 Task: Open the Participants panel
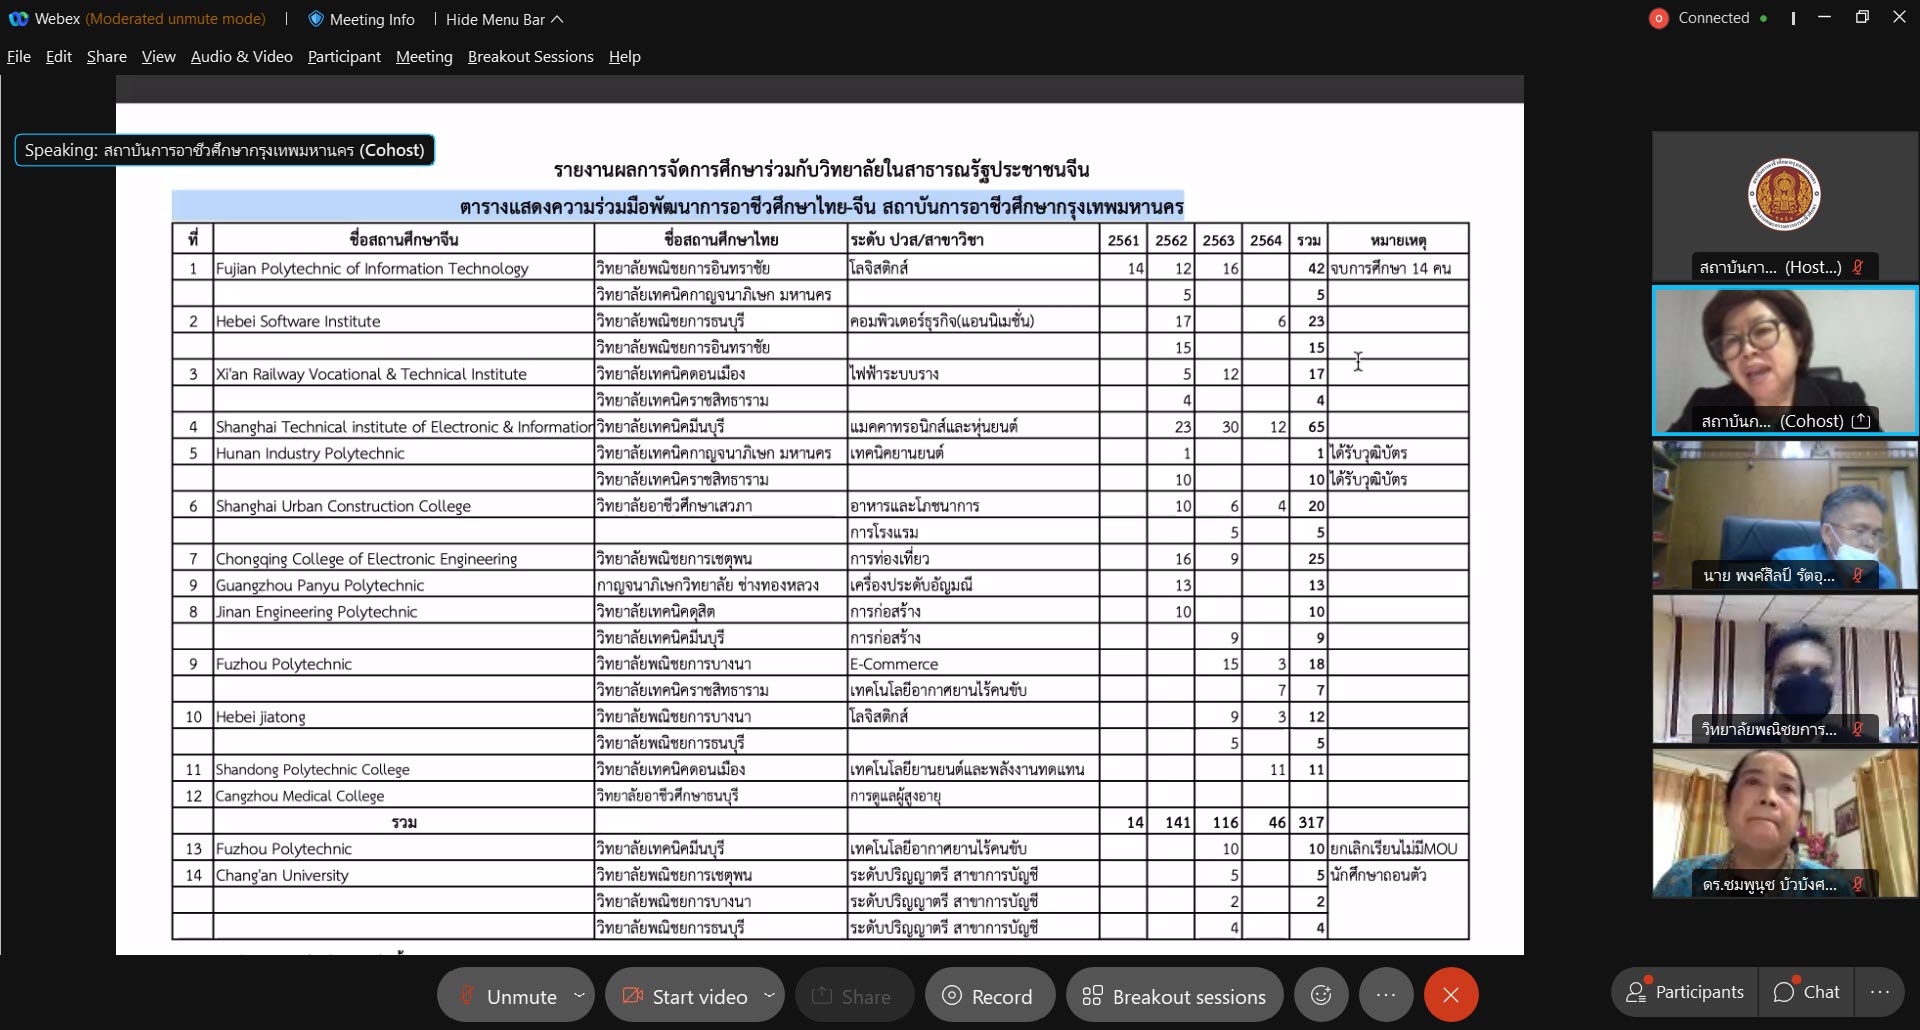click(x=1684, y=992)
